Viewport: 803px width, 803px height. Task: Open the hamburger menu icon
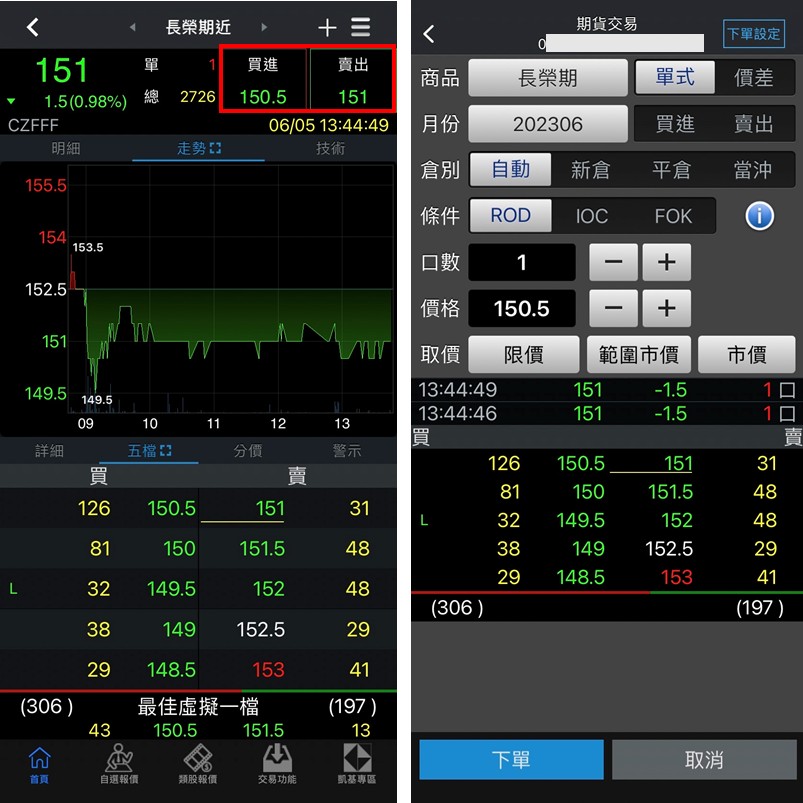[361, 28]
